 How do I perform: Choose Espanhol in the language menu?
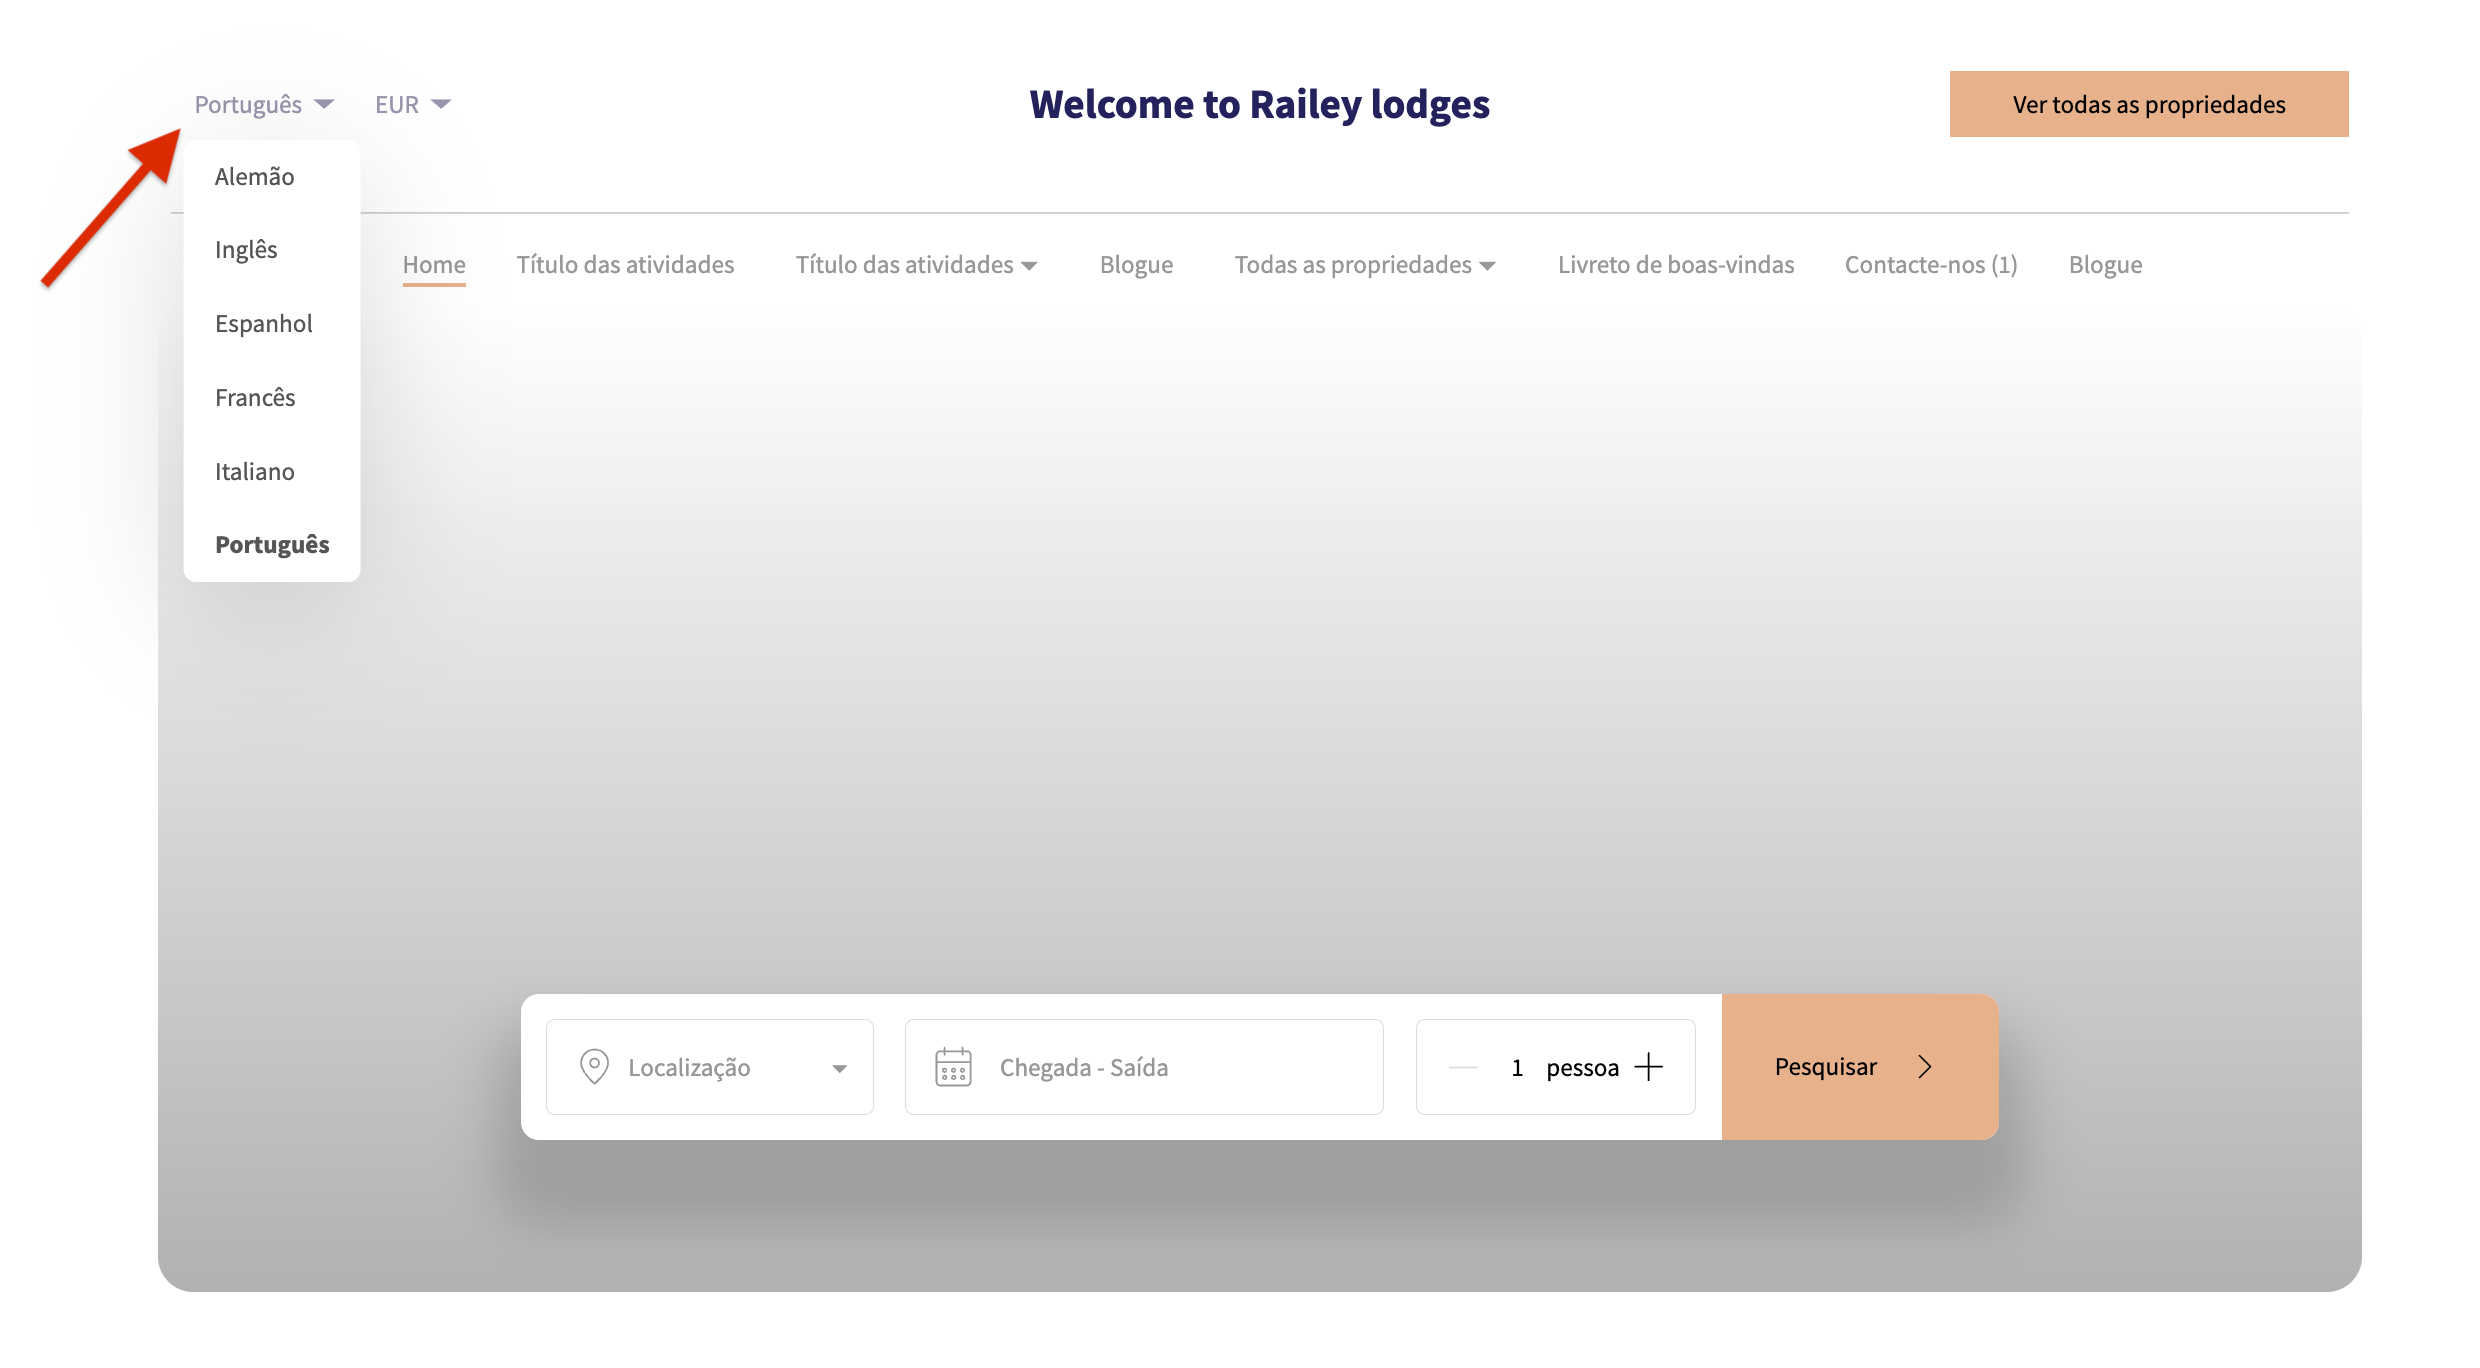(263, 324)
